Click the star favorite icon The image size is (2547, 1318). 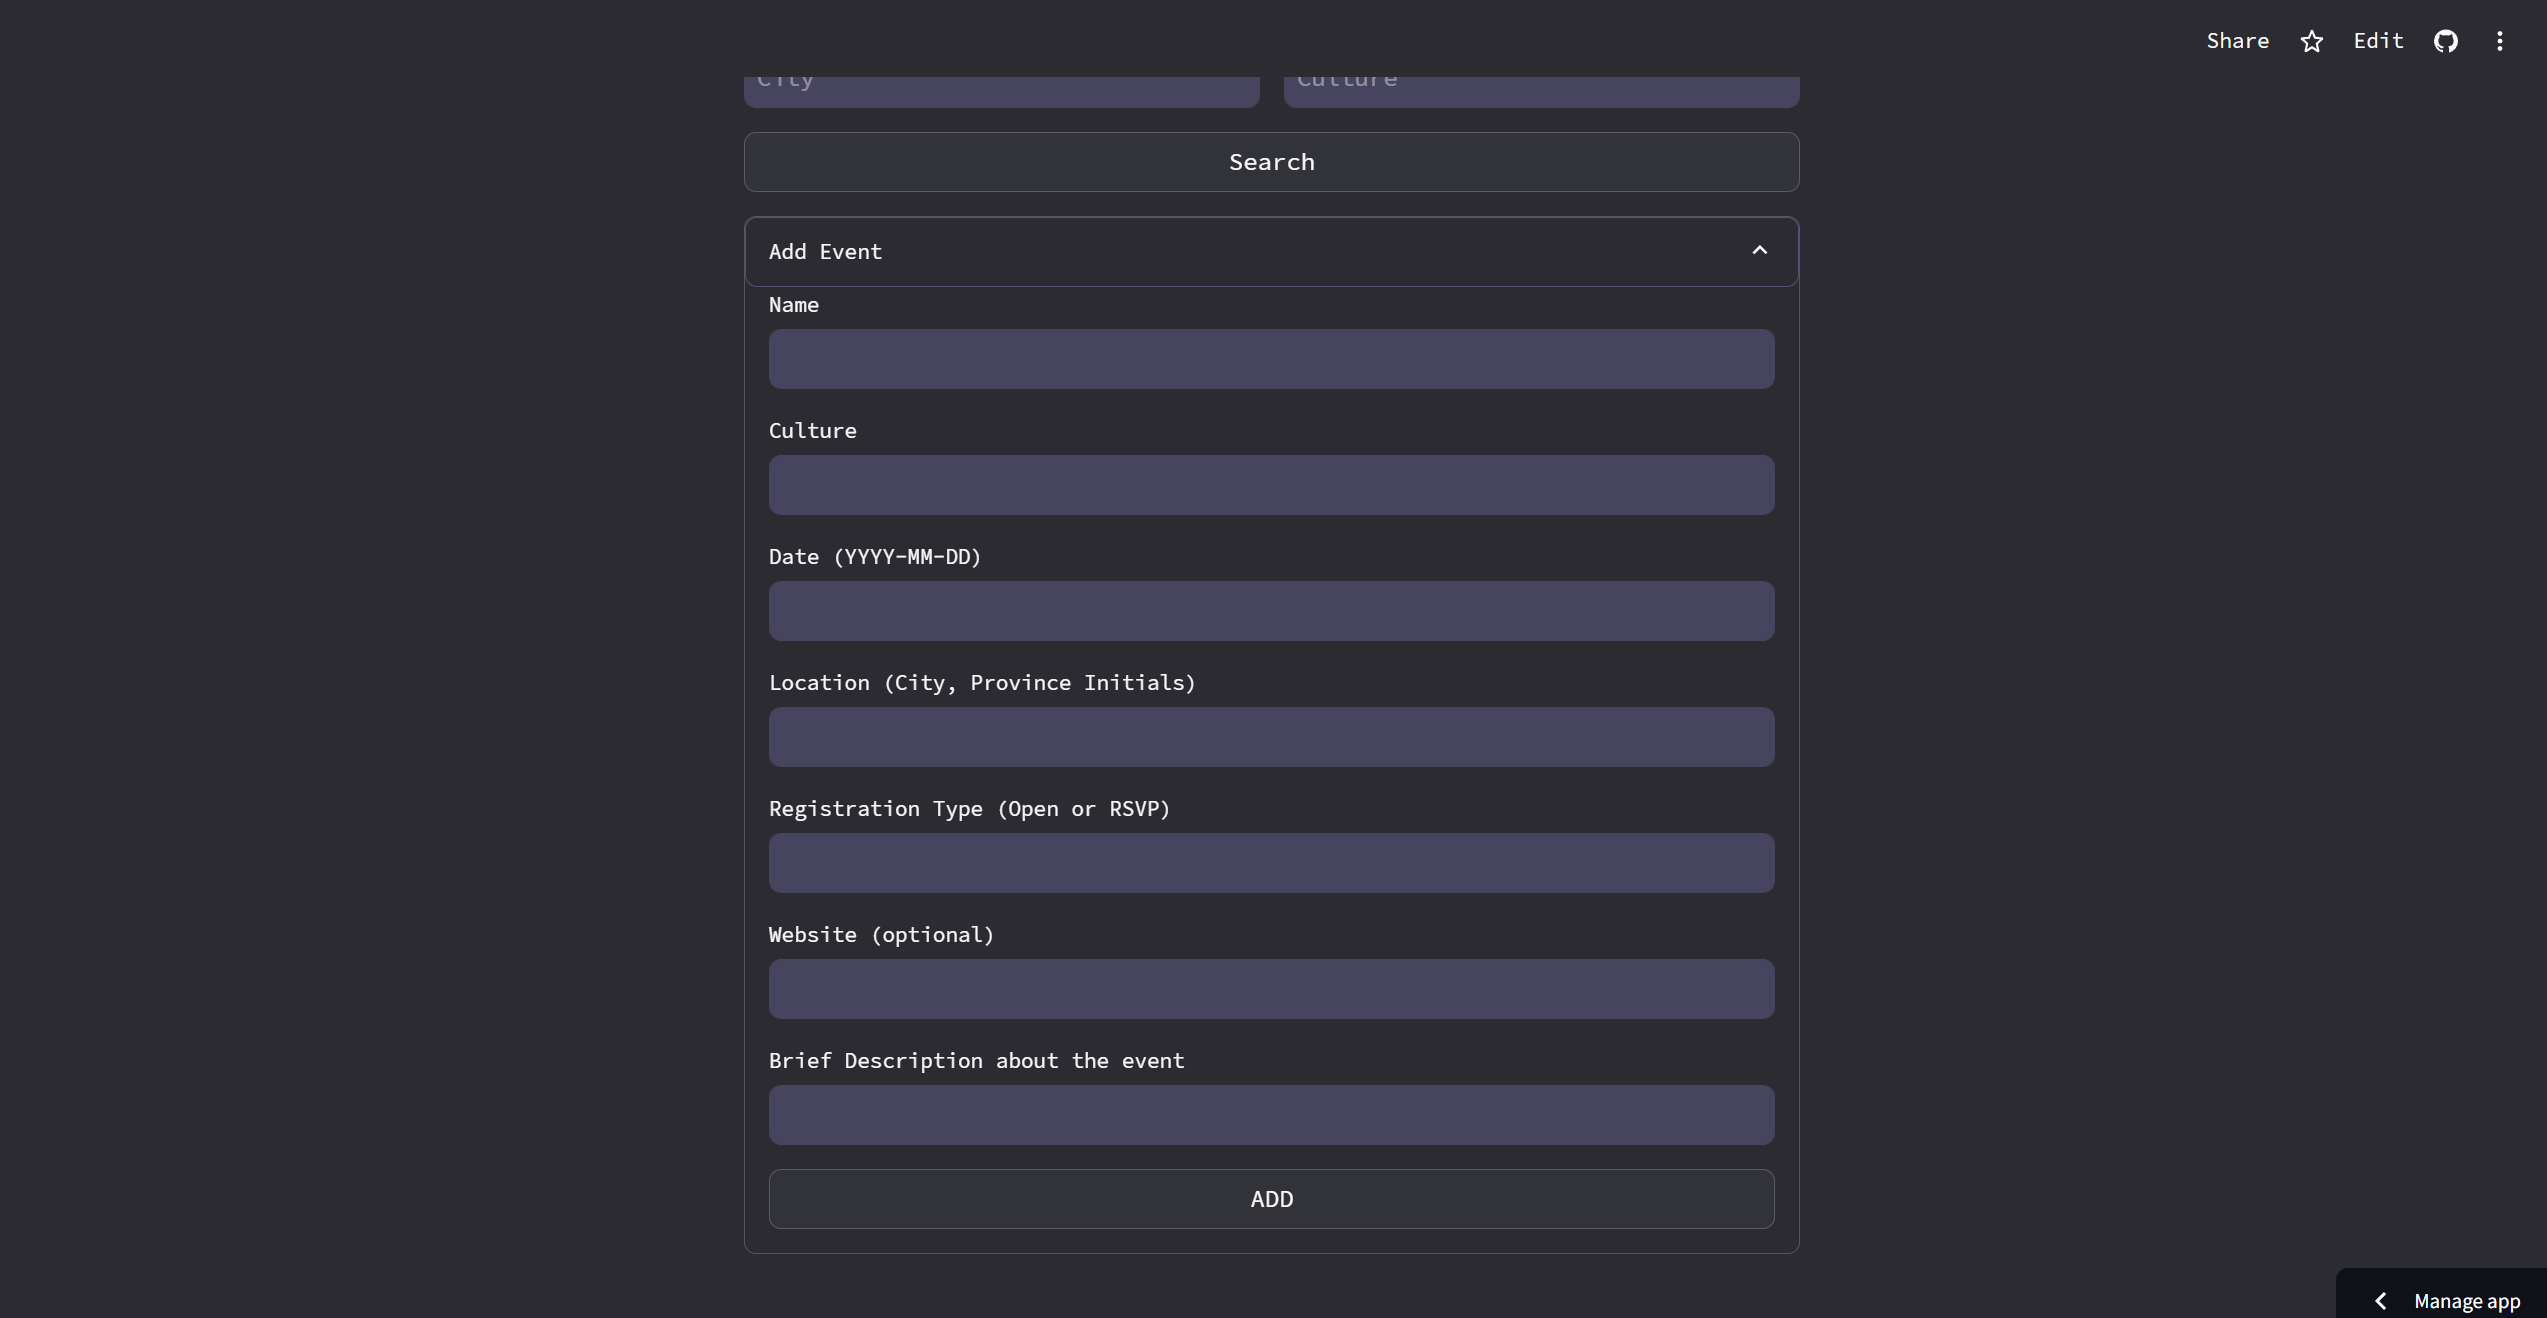(x=2311, y=41)
